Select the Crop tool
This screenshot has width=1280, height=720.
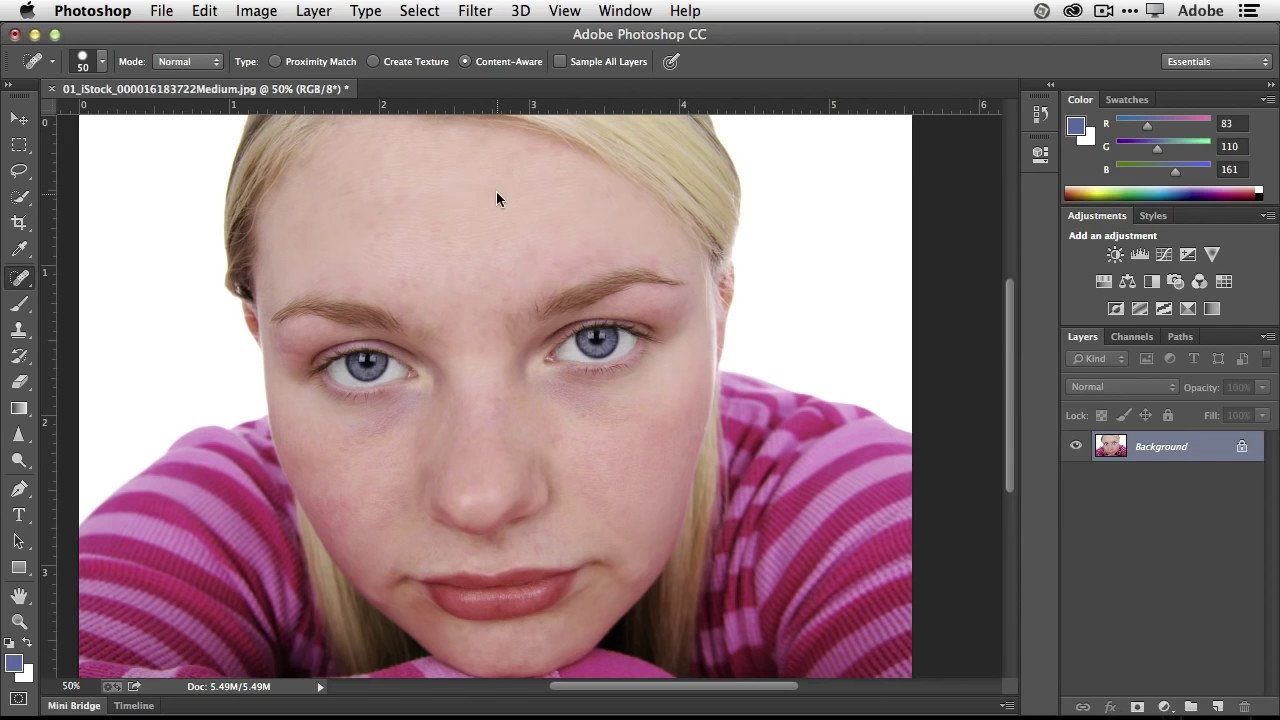(x=19, y=223)
